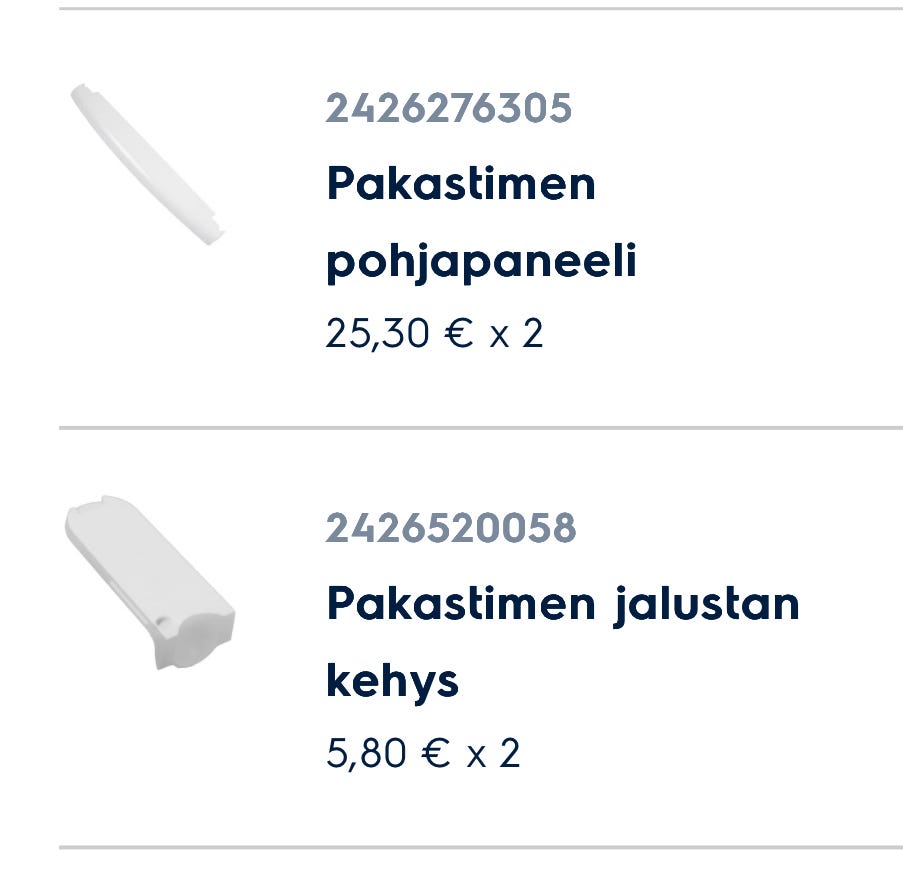Viewport: 903px width, 875px height.
Task: Click the x 2 quantity beside 5,80 €
Action: pos(493,752)
